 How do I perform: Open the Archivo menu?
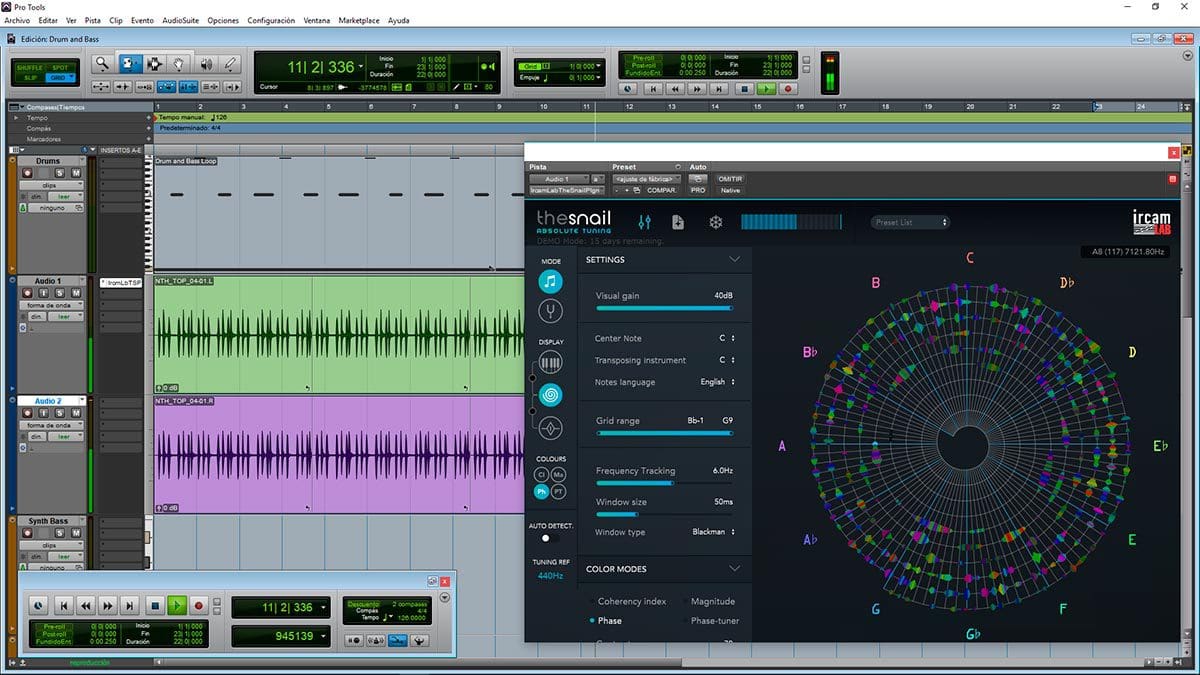click(x=17, y=20)
